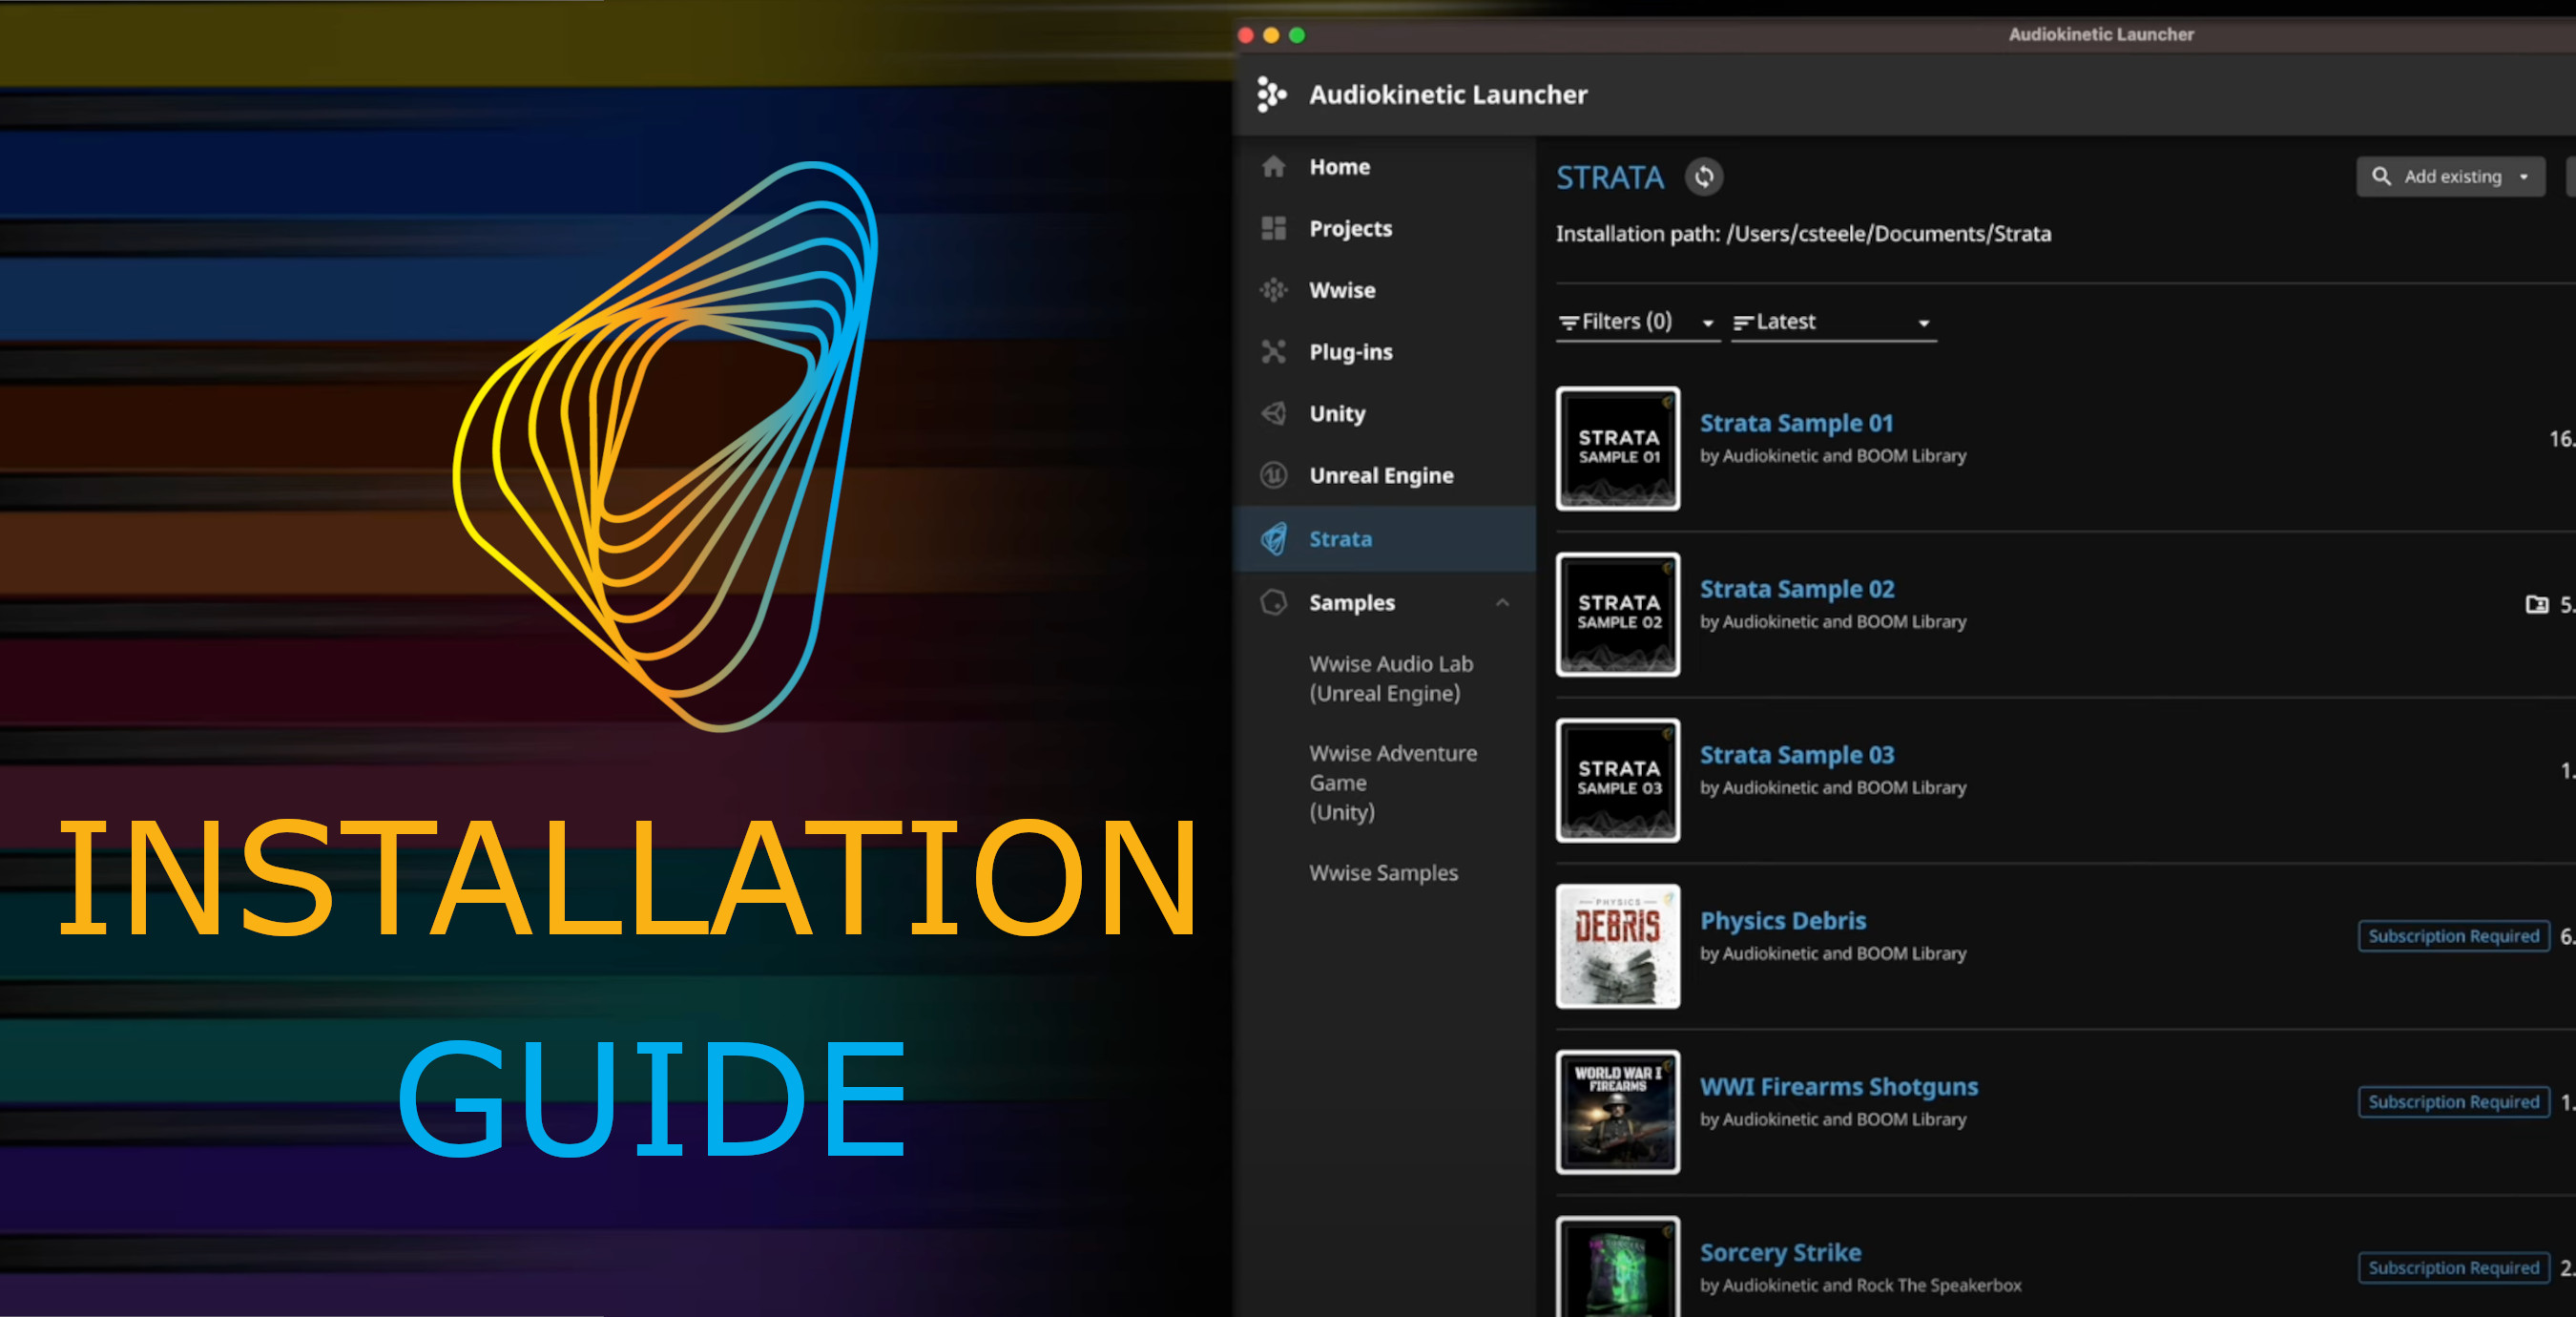Collapse the Samples section chevron
This screenshot has height=1317, width=2576.
pos(1502,602)
